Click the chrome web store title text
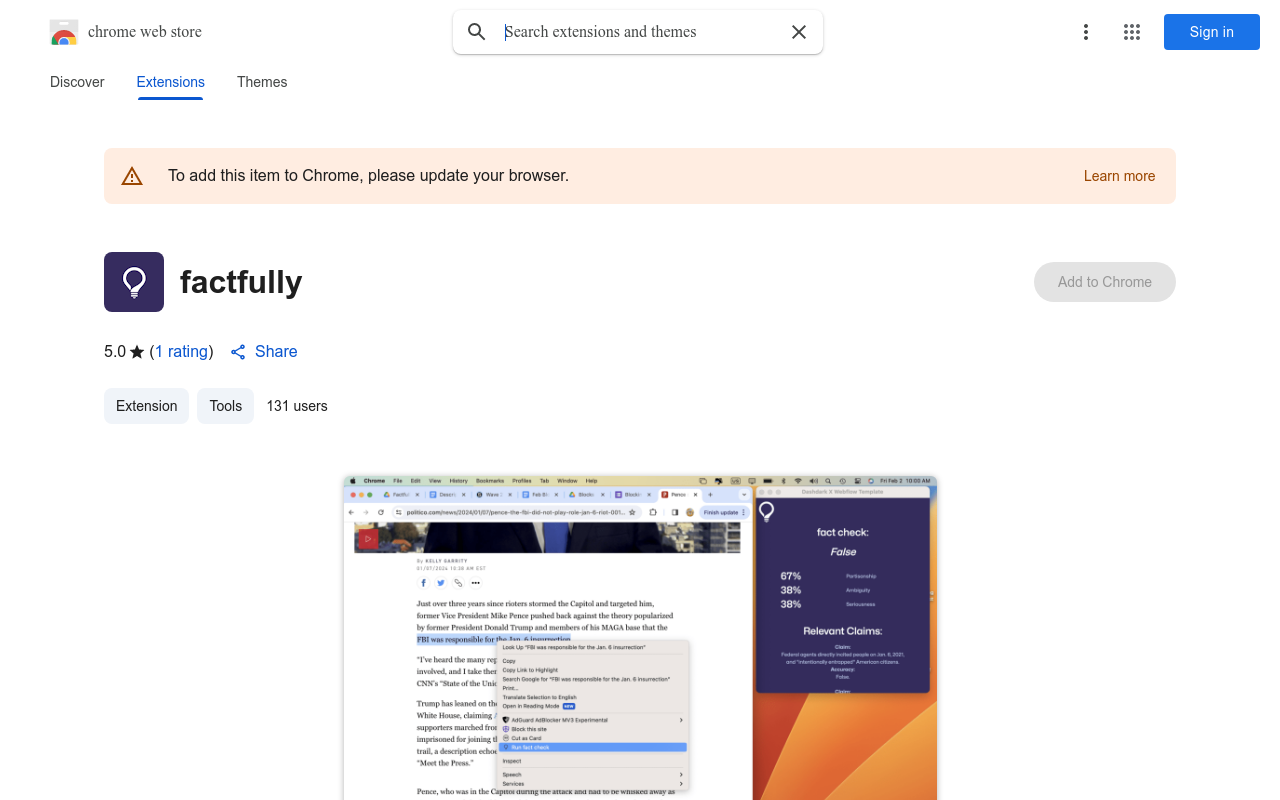 [145, 32]
